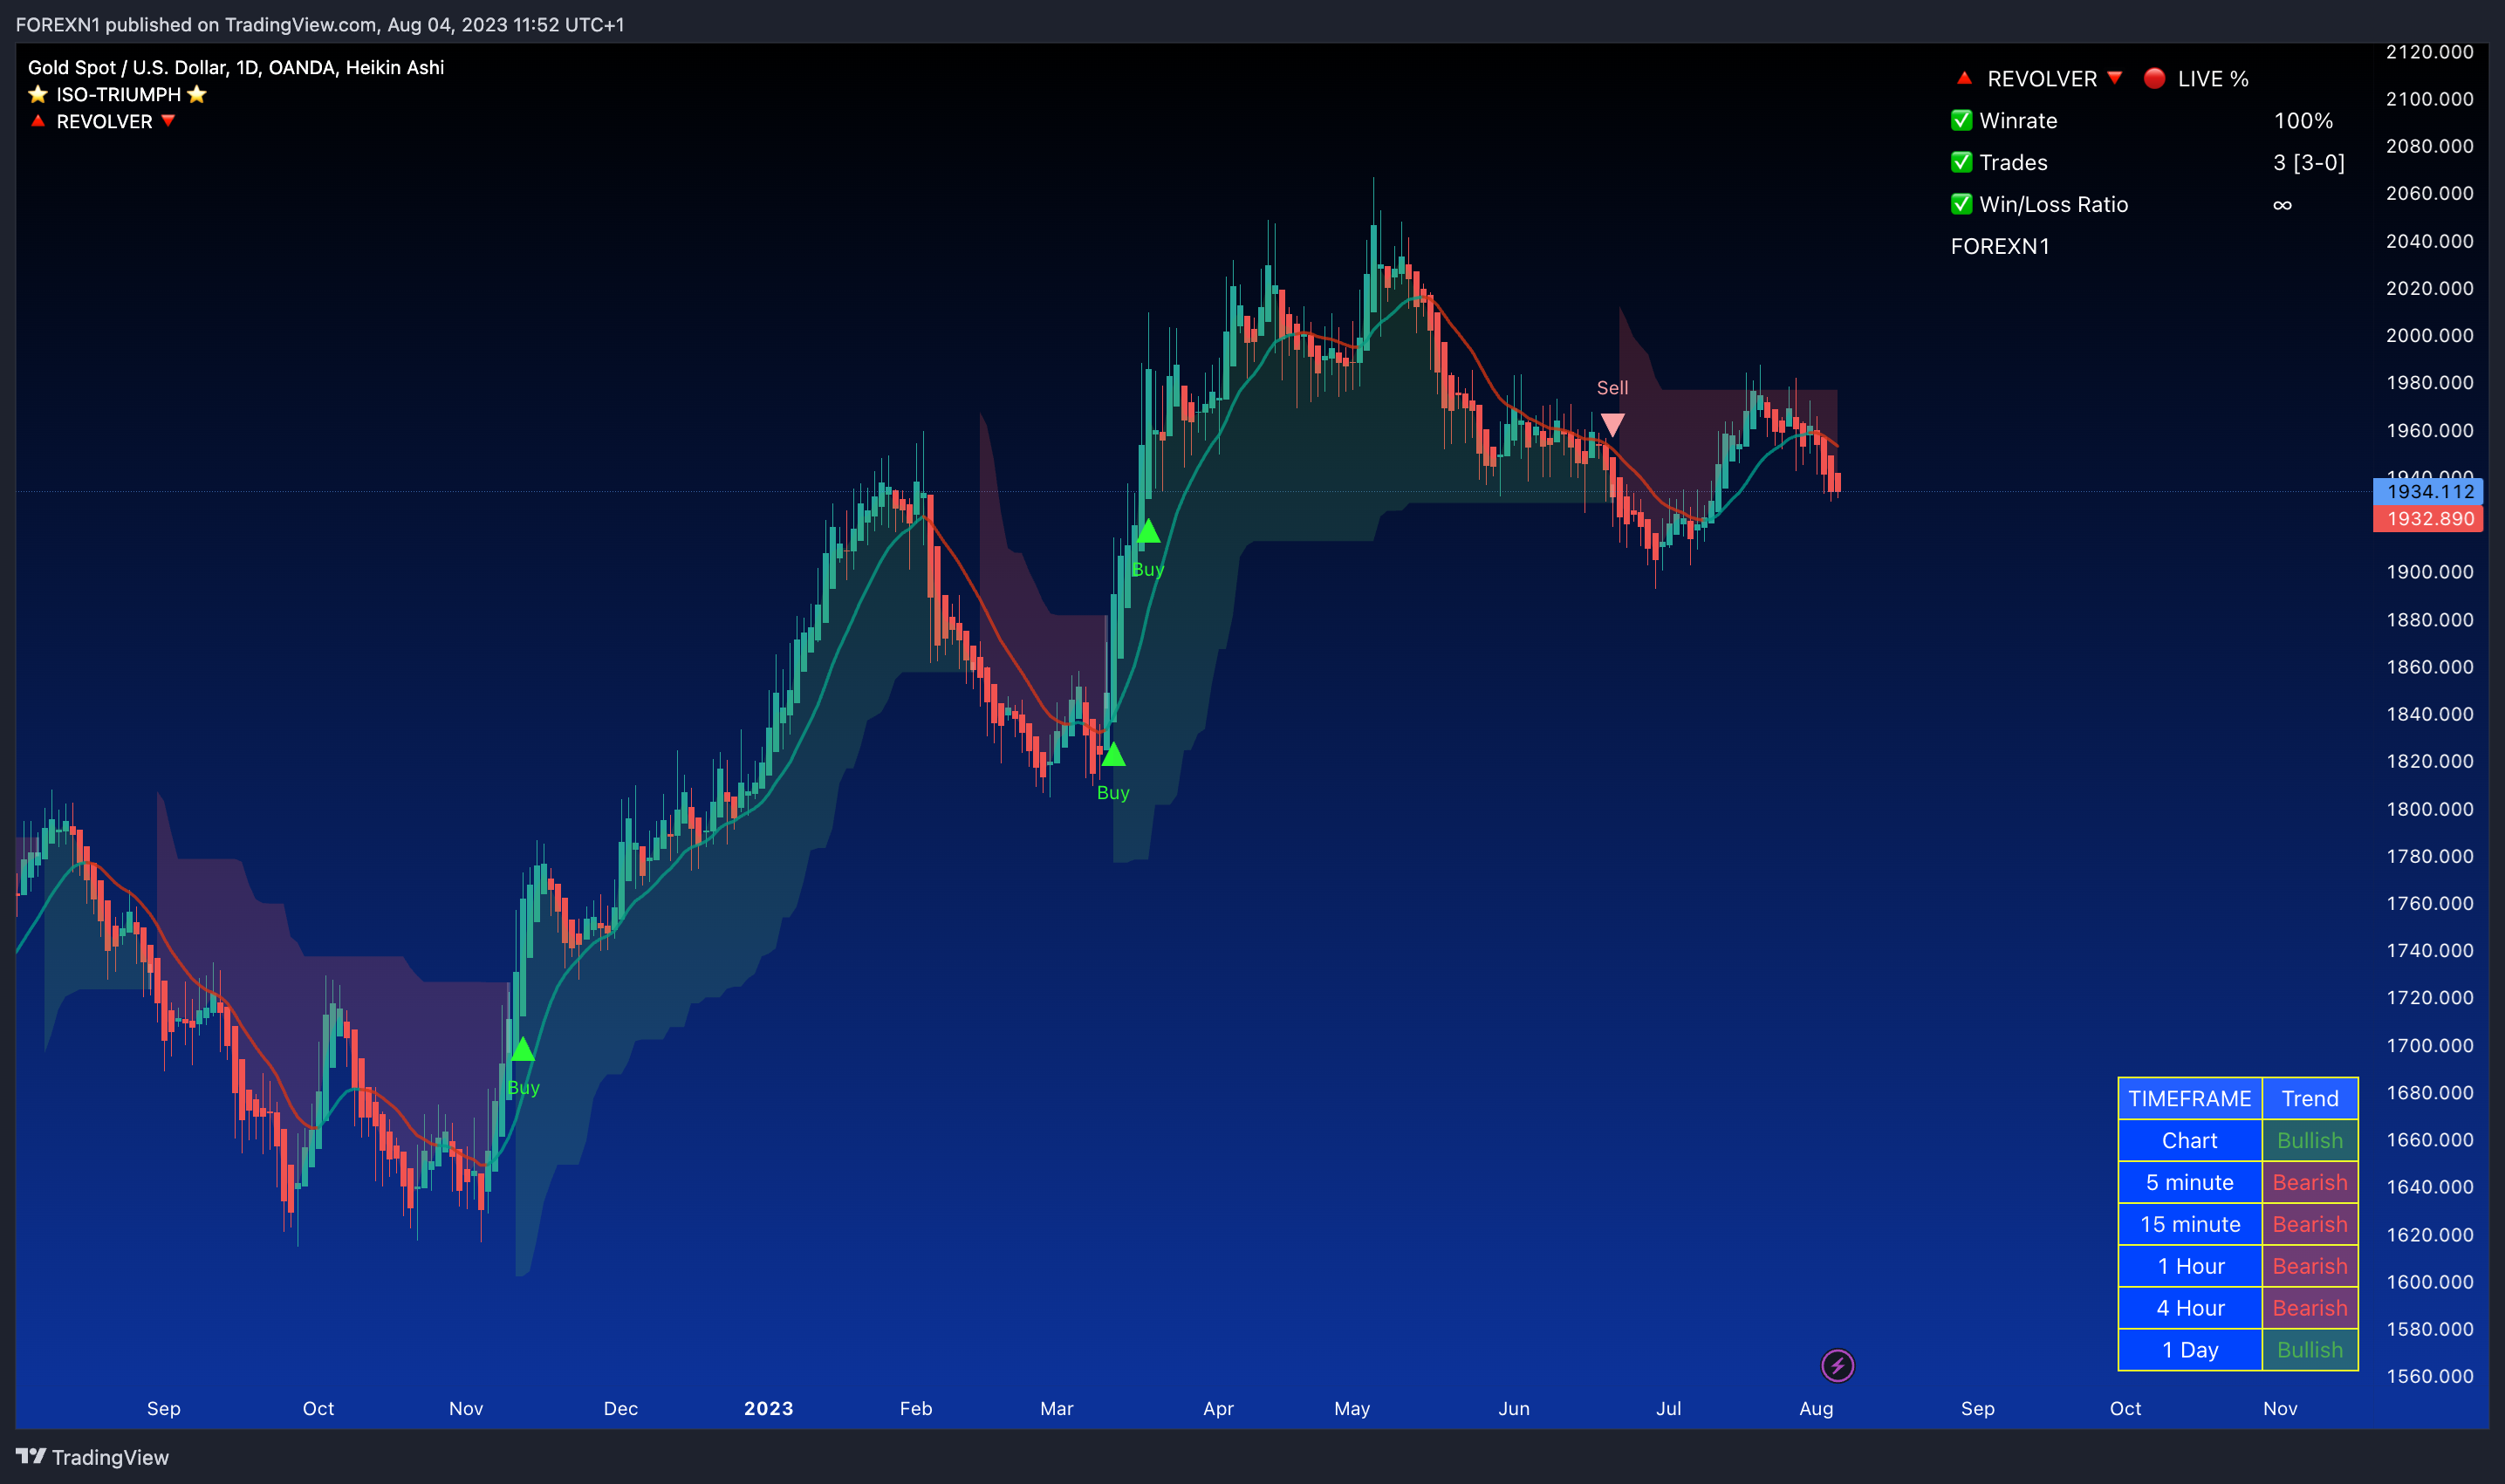Click the TradingView logo at bottom left
The image size is (2505, 1484).
pos(92,1457)
